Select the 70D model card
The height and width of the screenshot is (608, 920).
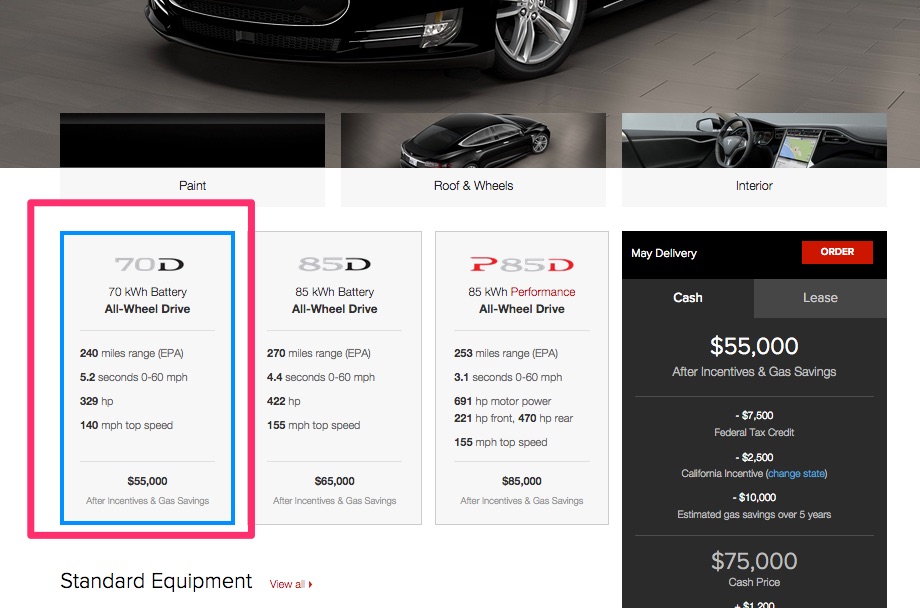coord(147,378)
